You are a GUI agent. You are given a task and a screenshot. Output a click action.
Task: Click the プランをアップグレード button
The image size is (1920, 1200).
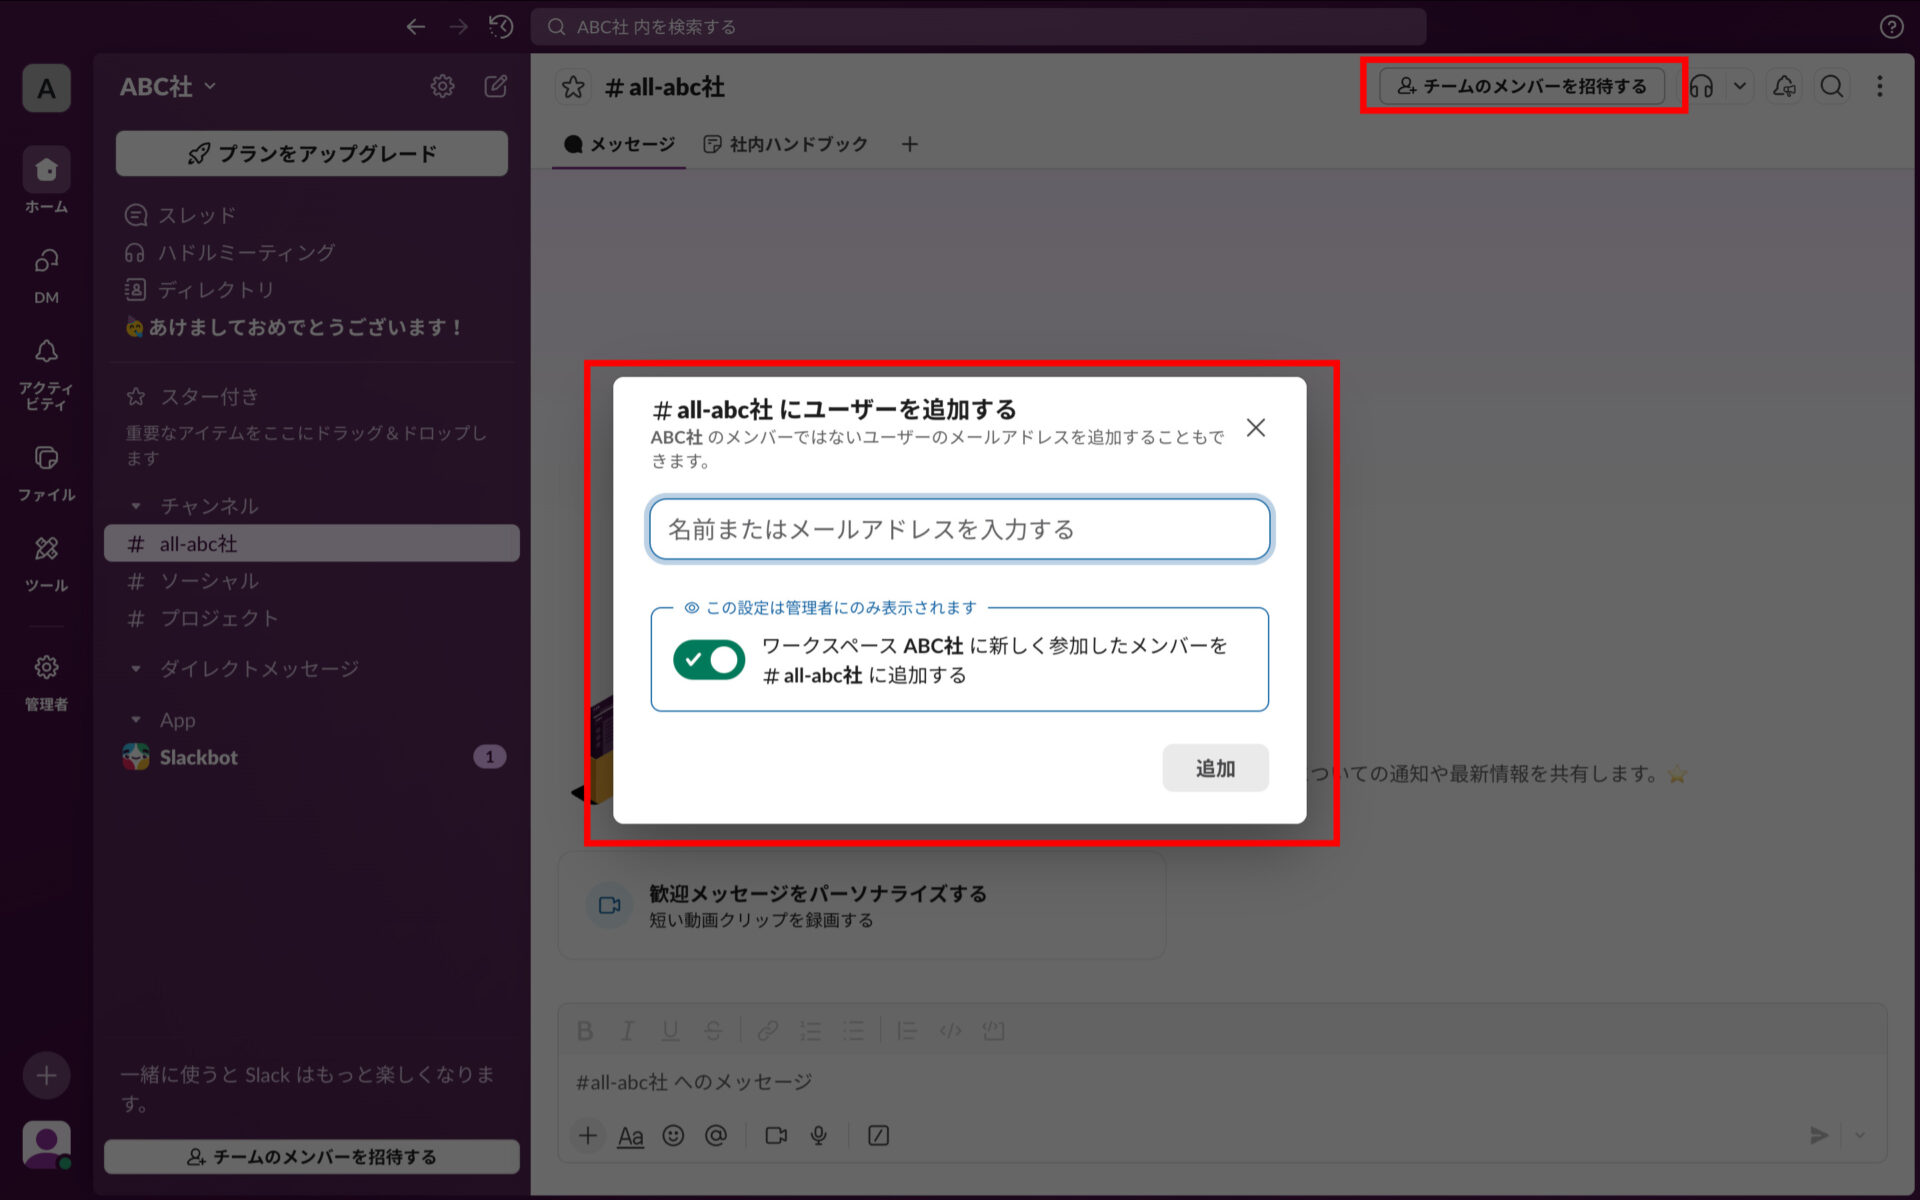pyautogui.click(x=311, y=153)
